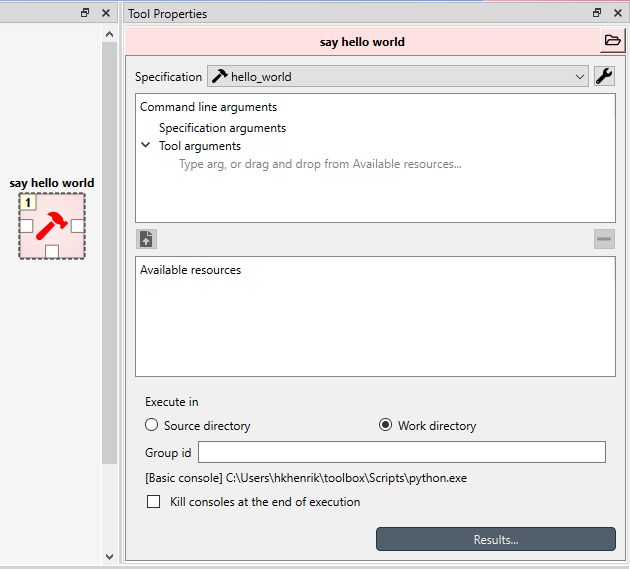Open the Specification dropdown showing hello_world

pos(398,76)
